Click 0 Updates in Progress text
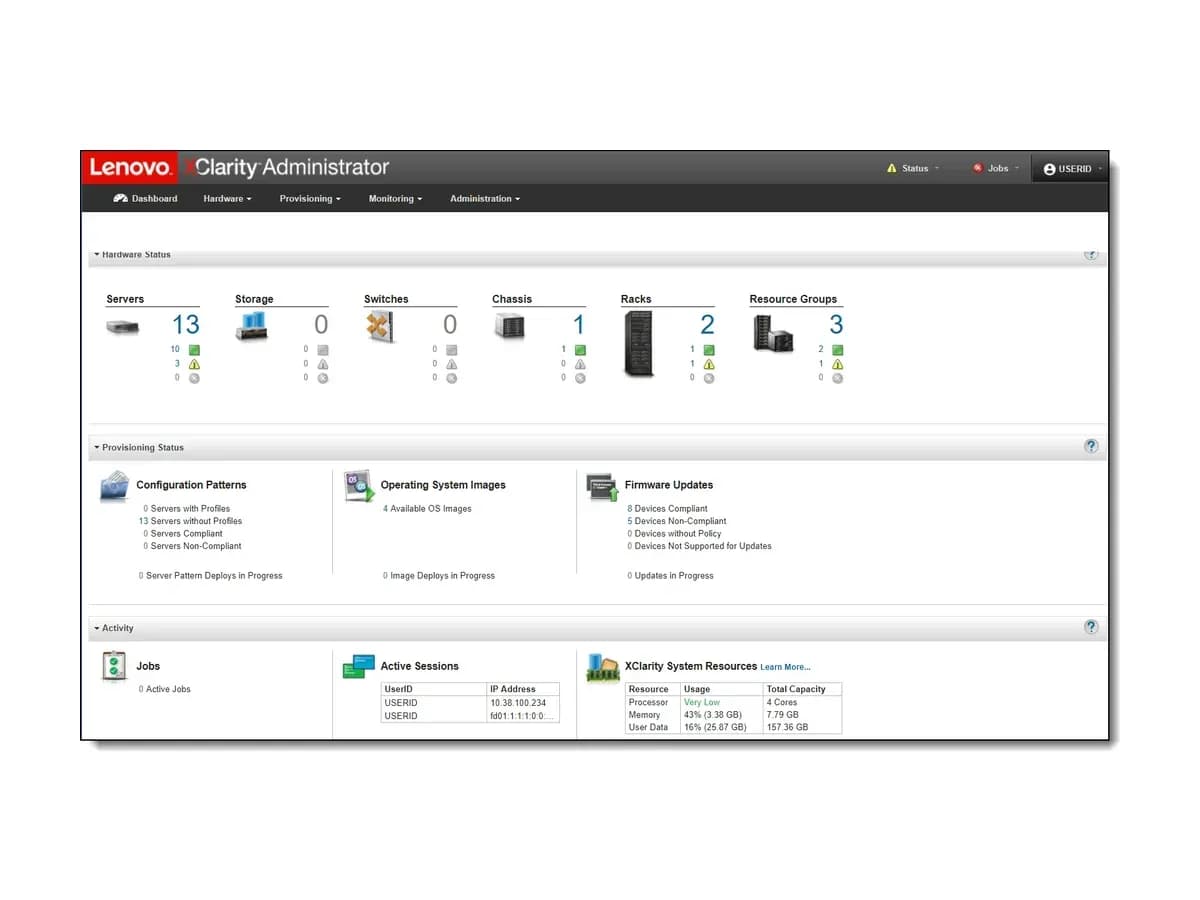This screenshot has width=1200, height=900. (670, 576)
